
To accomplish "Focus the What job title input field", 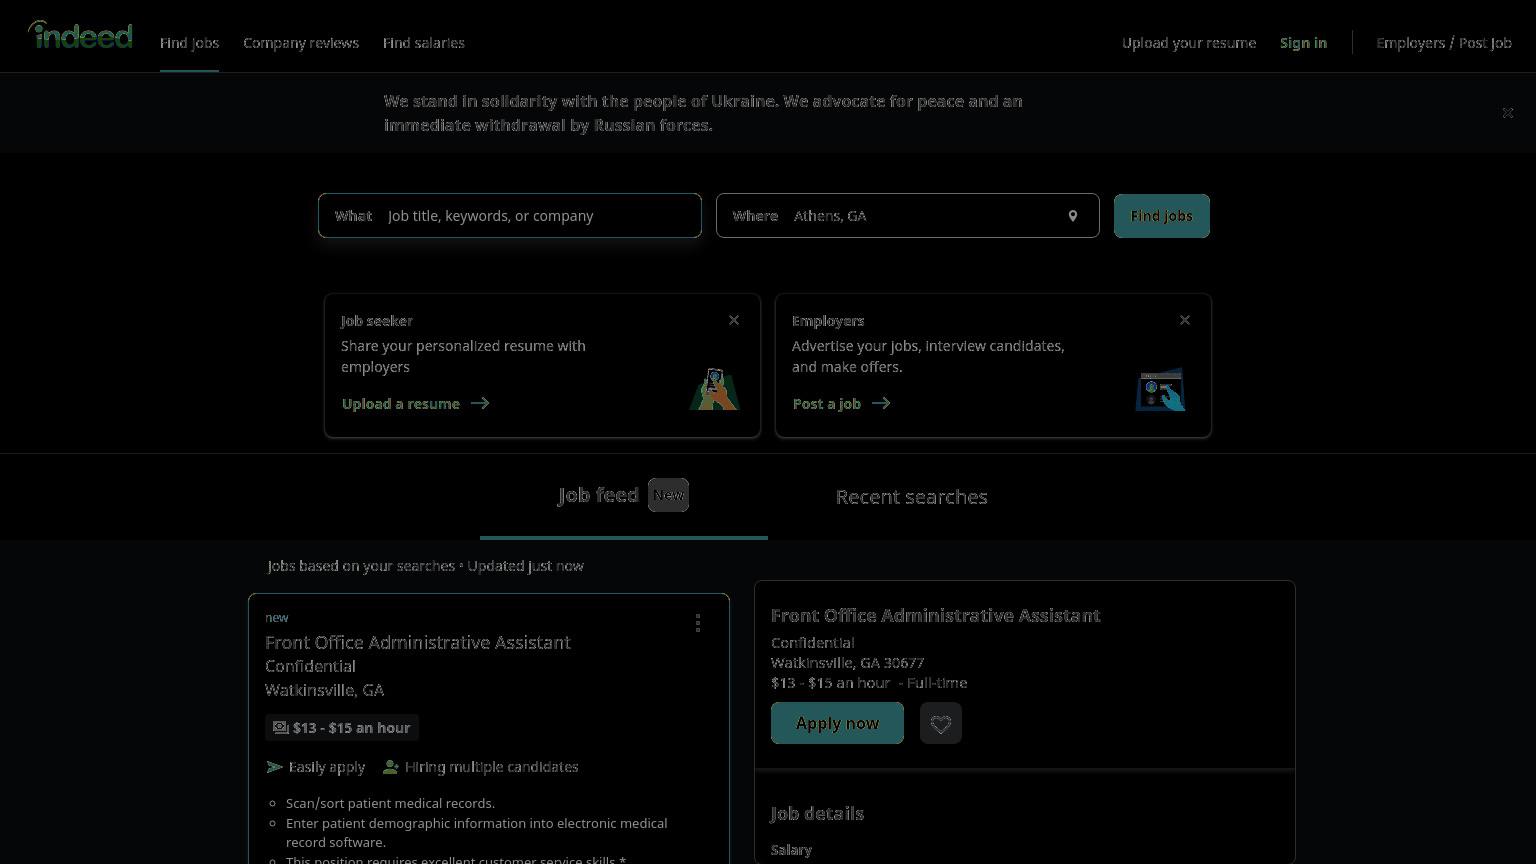I will click(510, 216).
